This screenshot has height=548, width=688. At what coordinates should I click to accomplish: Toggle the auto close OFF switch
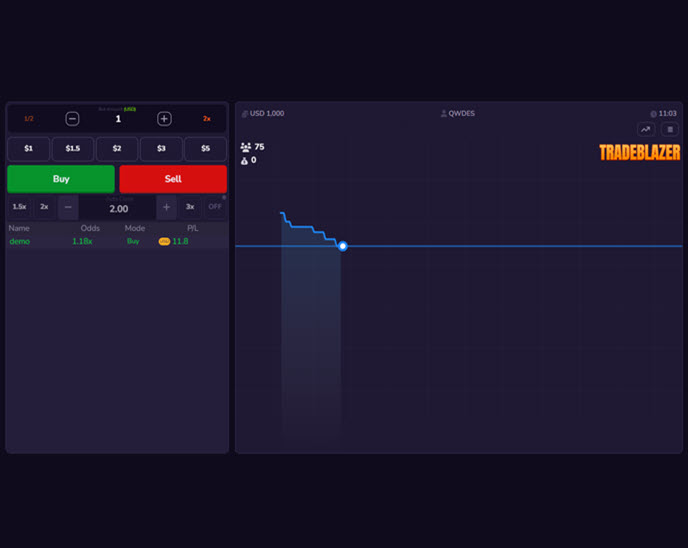click(x=215, y=207)
